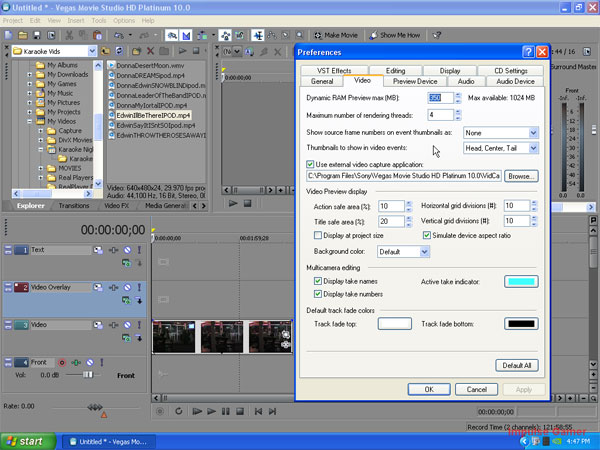This screenshot has height=450, width=600.
Task: Open the Transitions panel tab
Action: [x=74, y=206]
